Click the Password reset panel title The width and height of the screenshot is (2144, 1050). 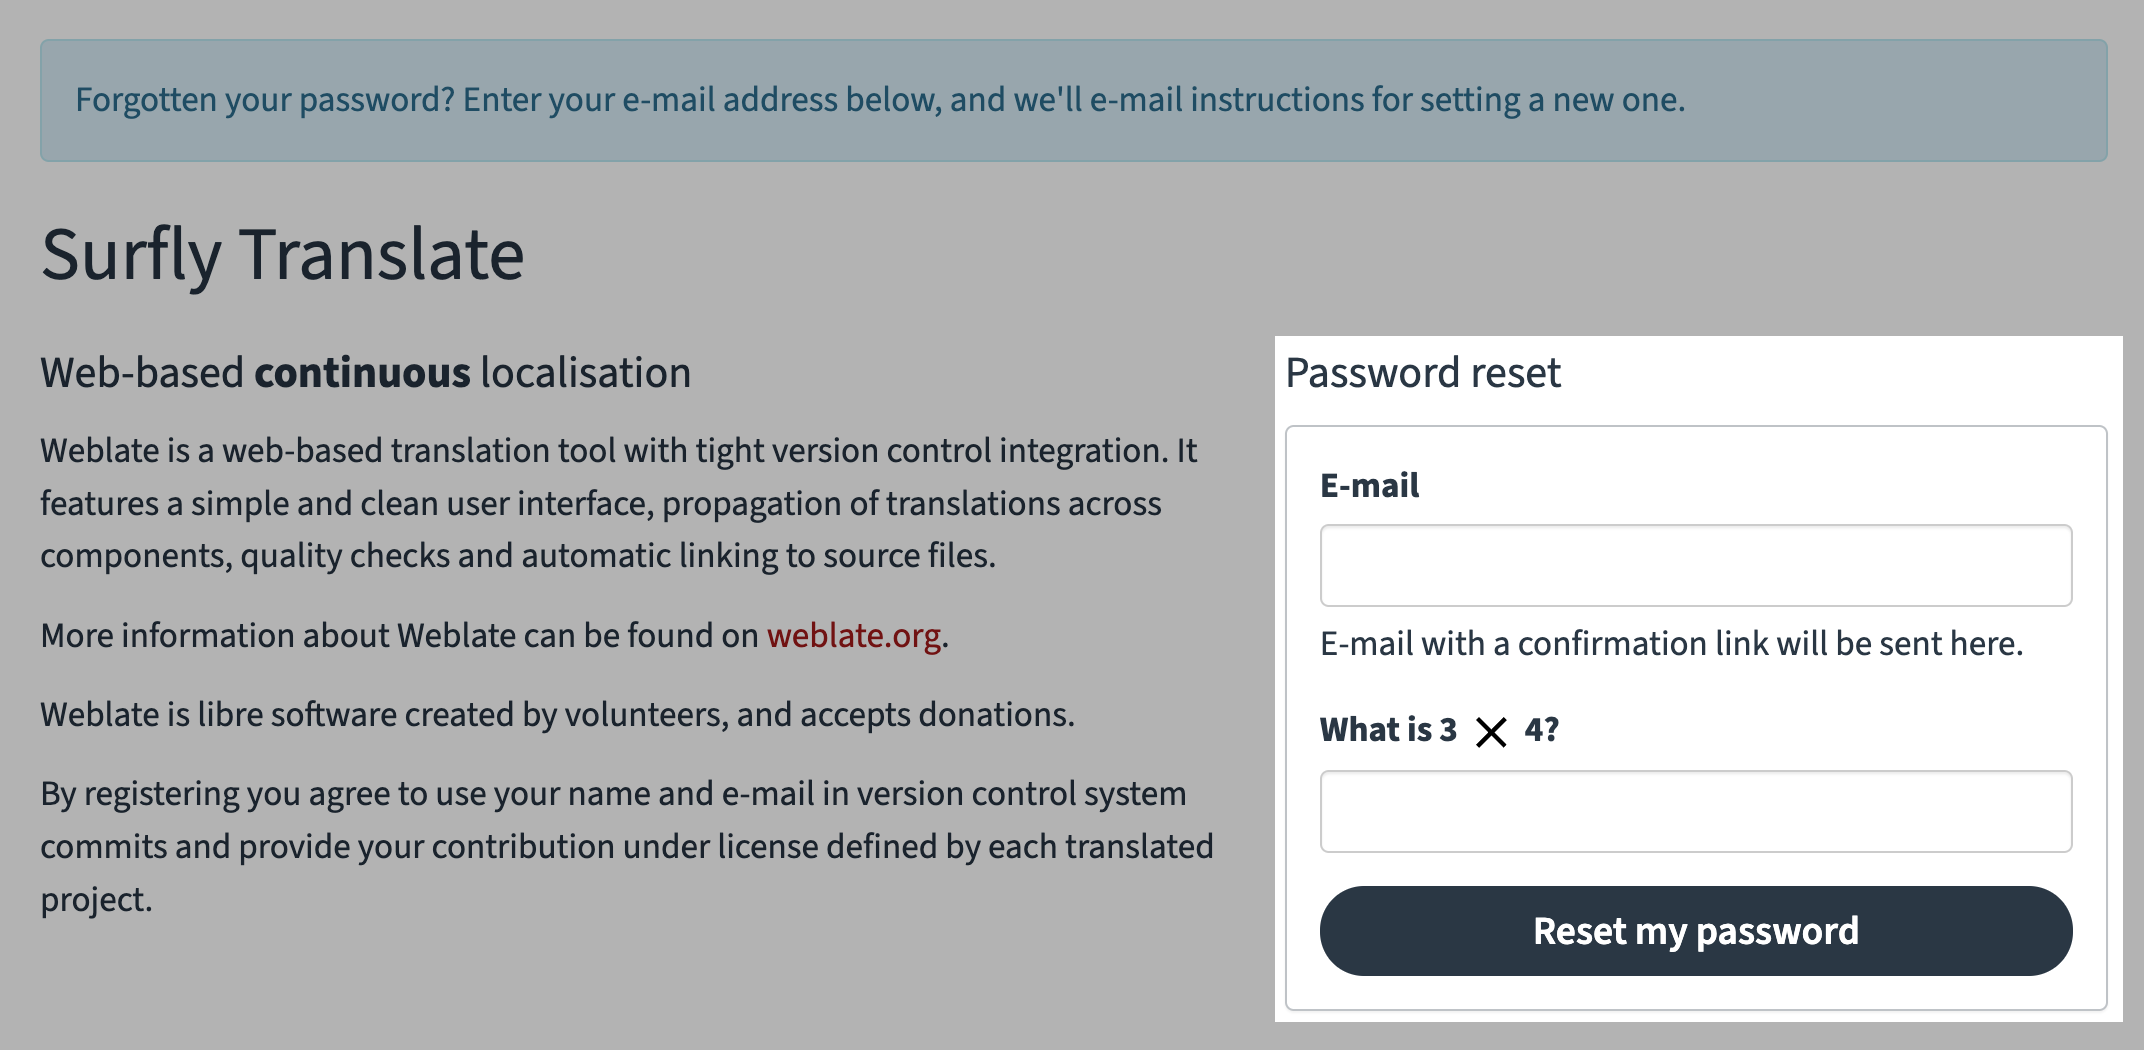coord(1422,373)
